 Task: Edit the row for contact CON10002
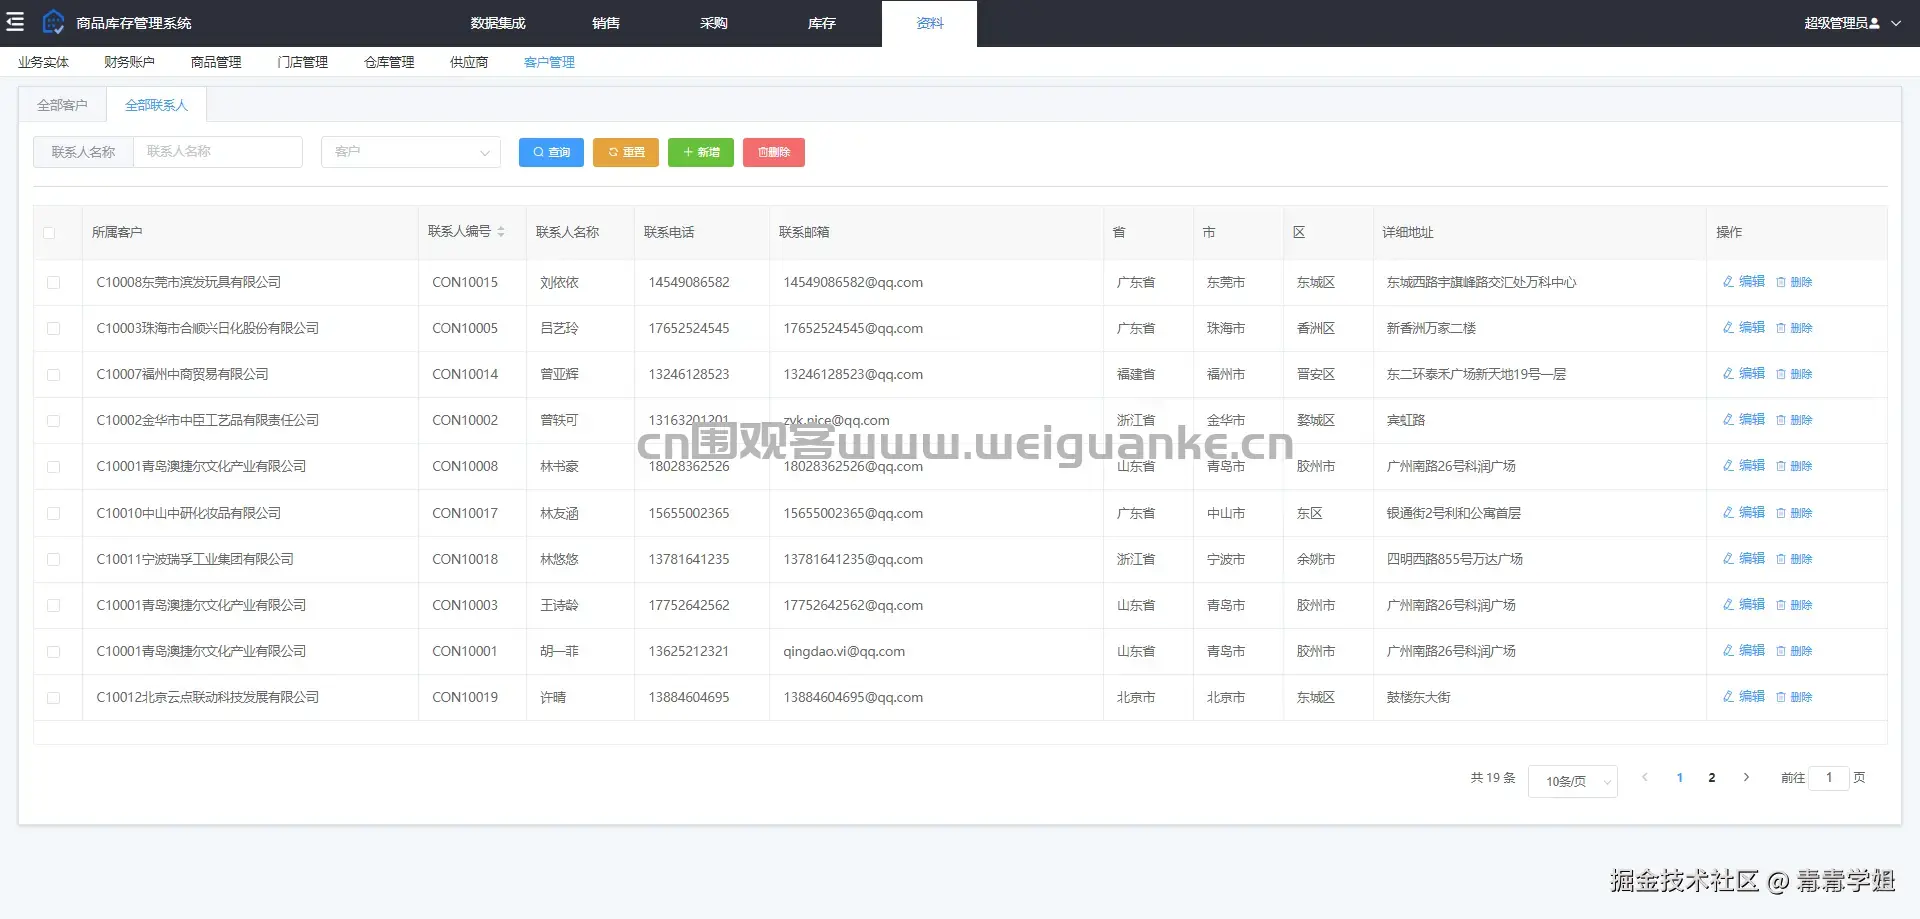[x=1744, y=420]
